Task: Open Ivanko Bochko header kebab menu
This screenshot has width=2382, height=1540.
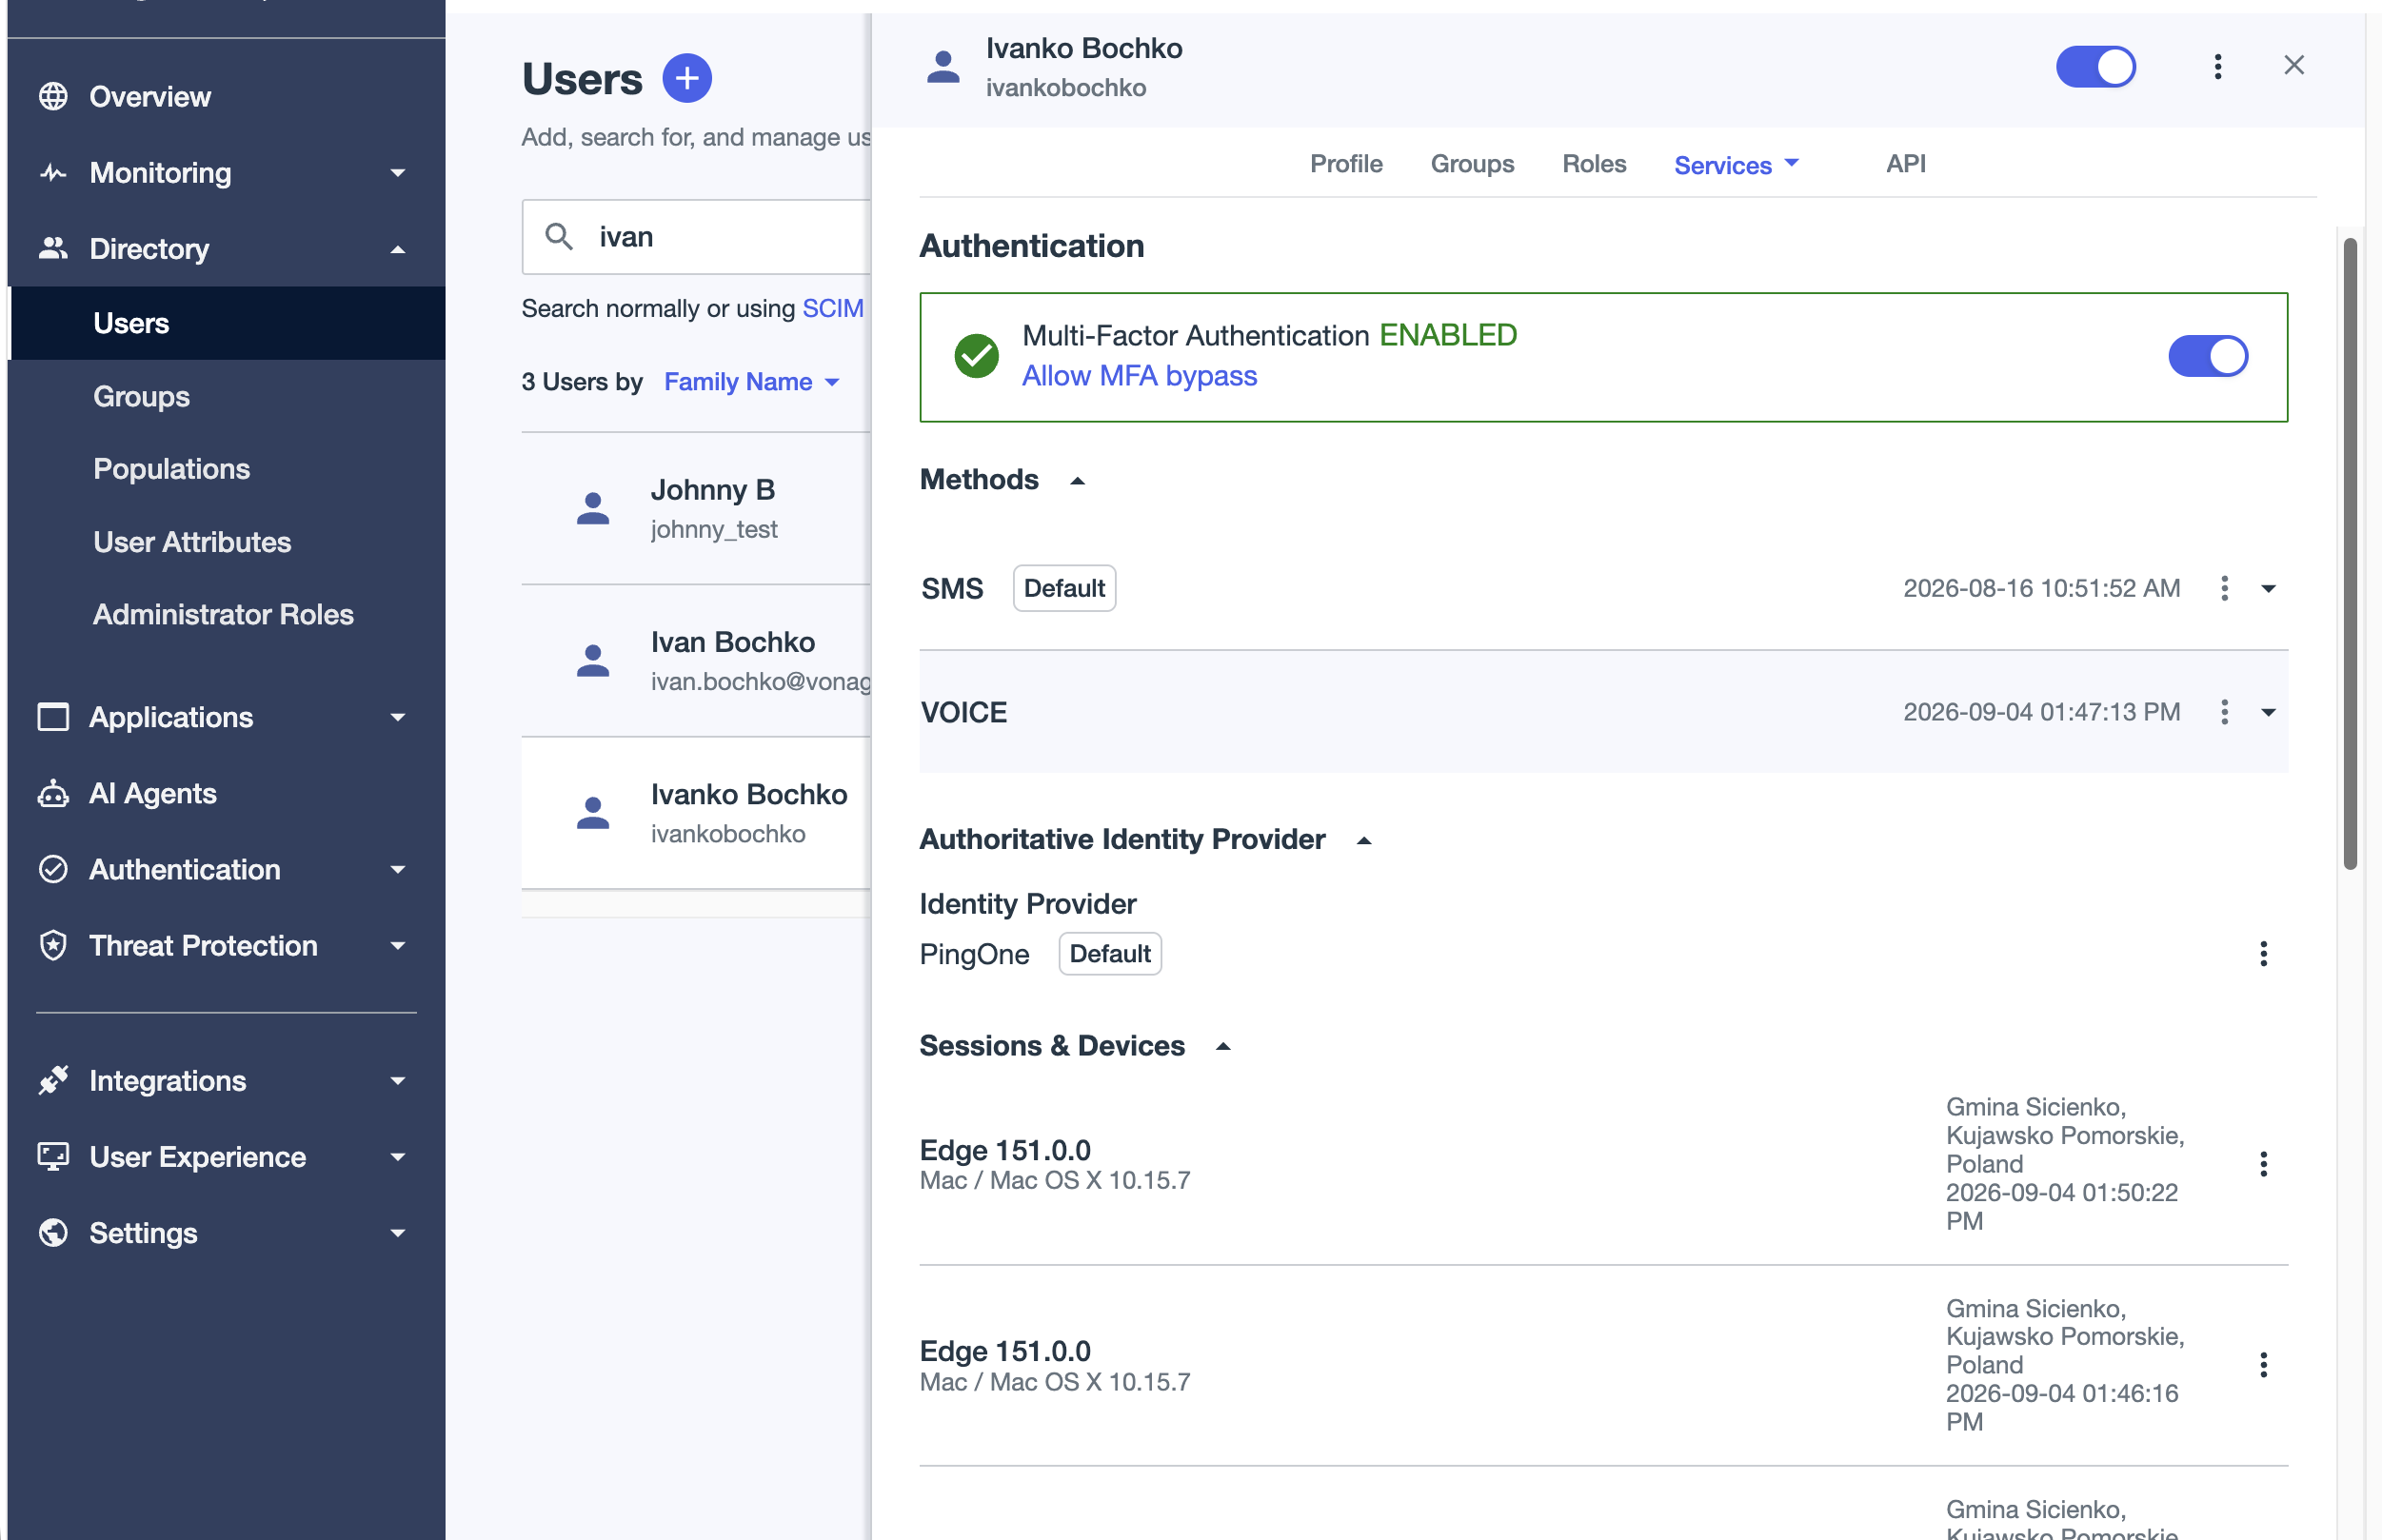Action: coord(2217,66)
